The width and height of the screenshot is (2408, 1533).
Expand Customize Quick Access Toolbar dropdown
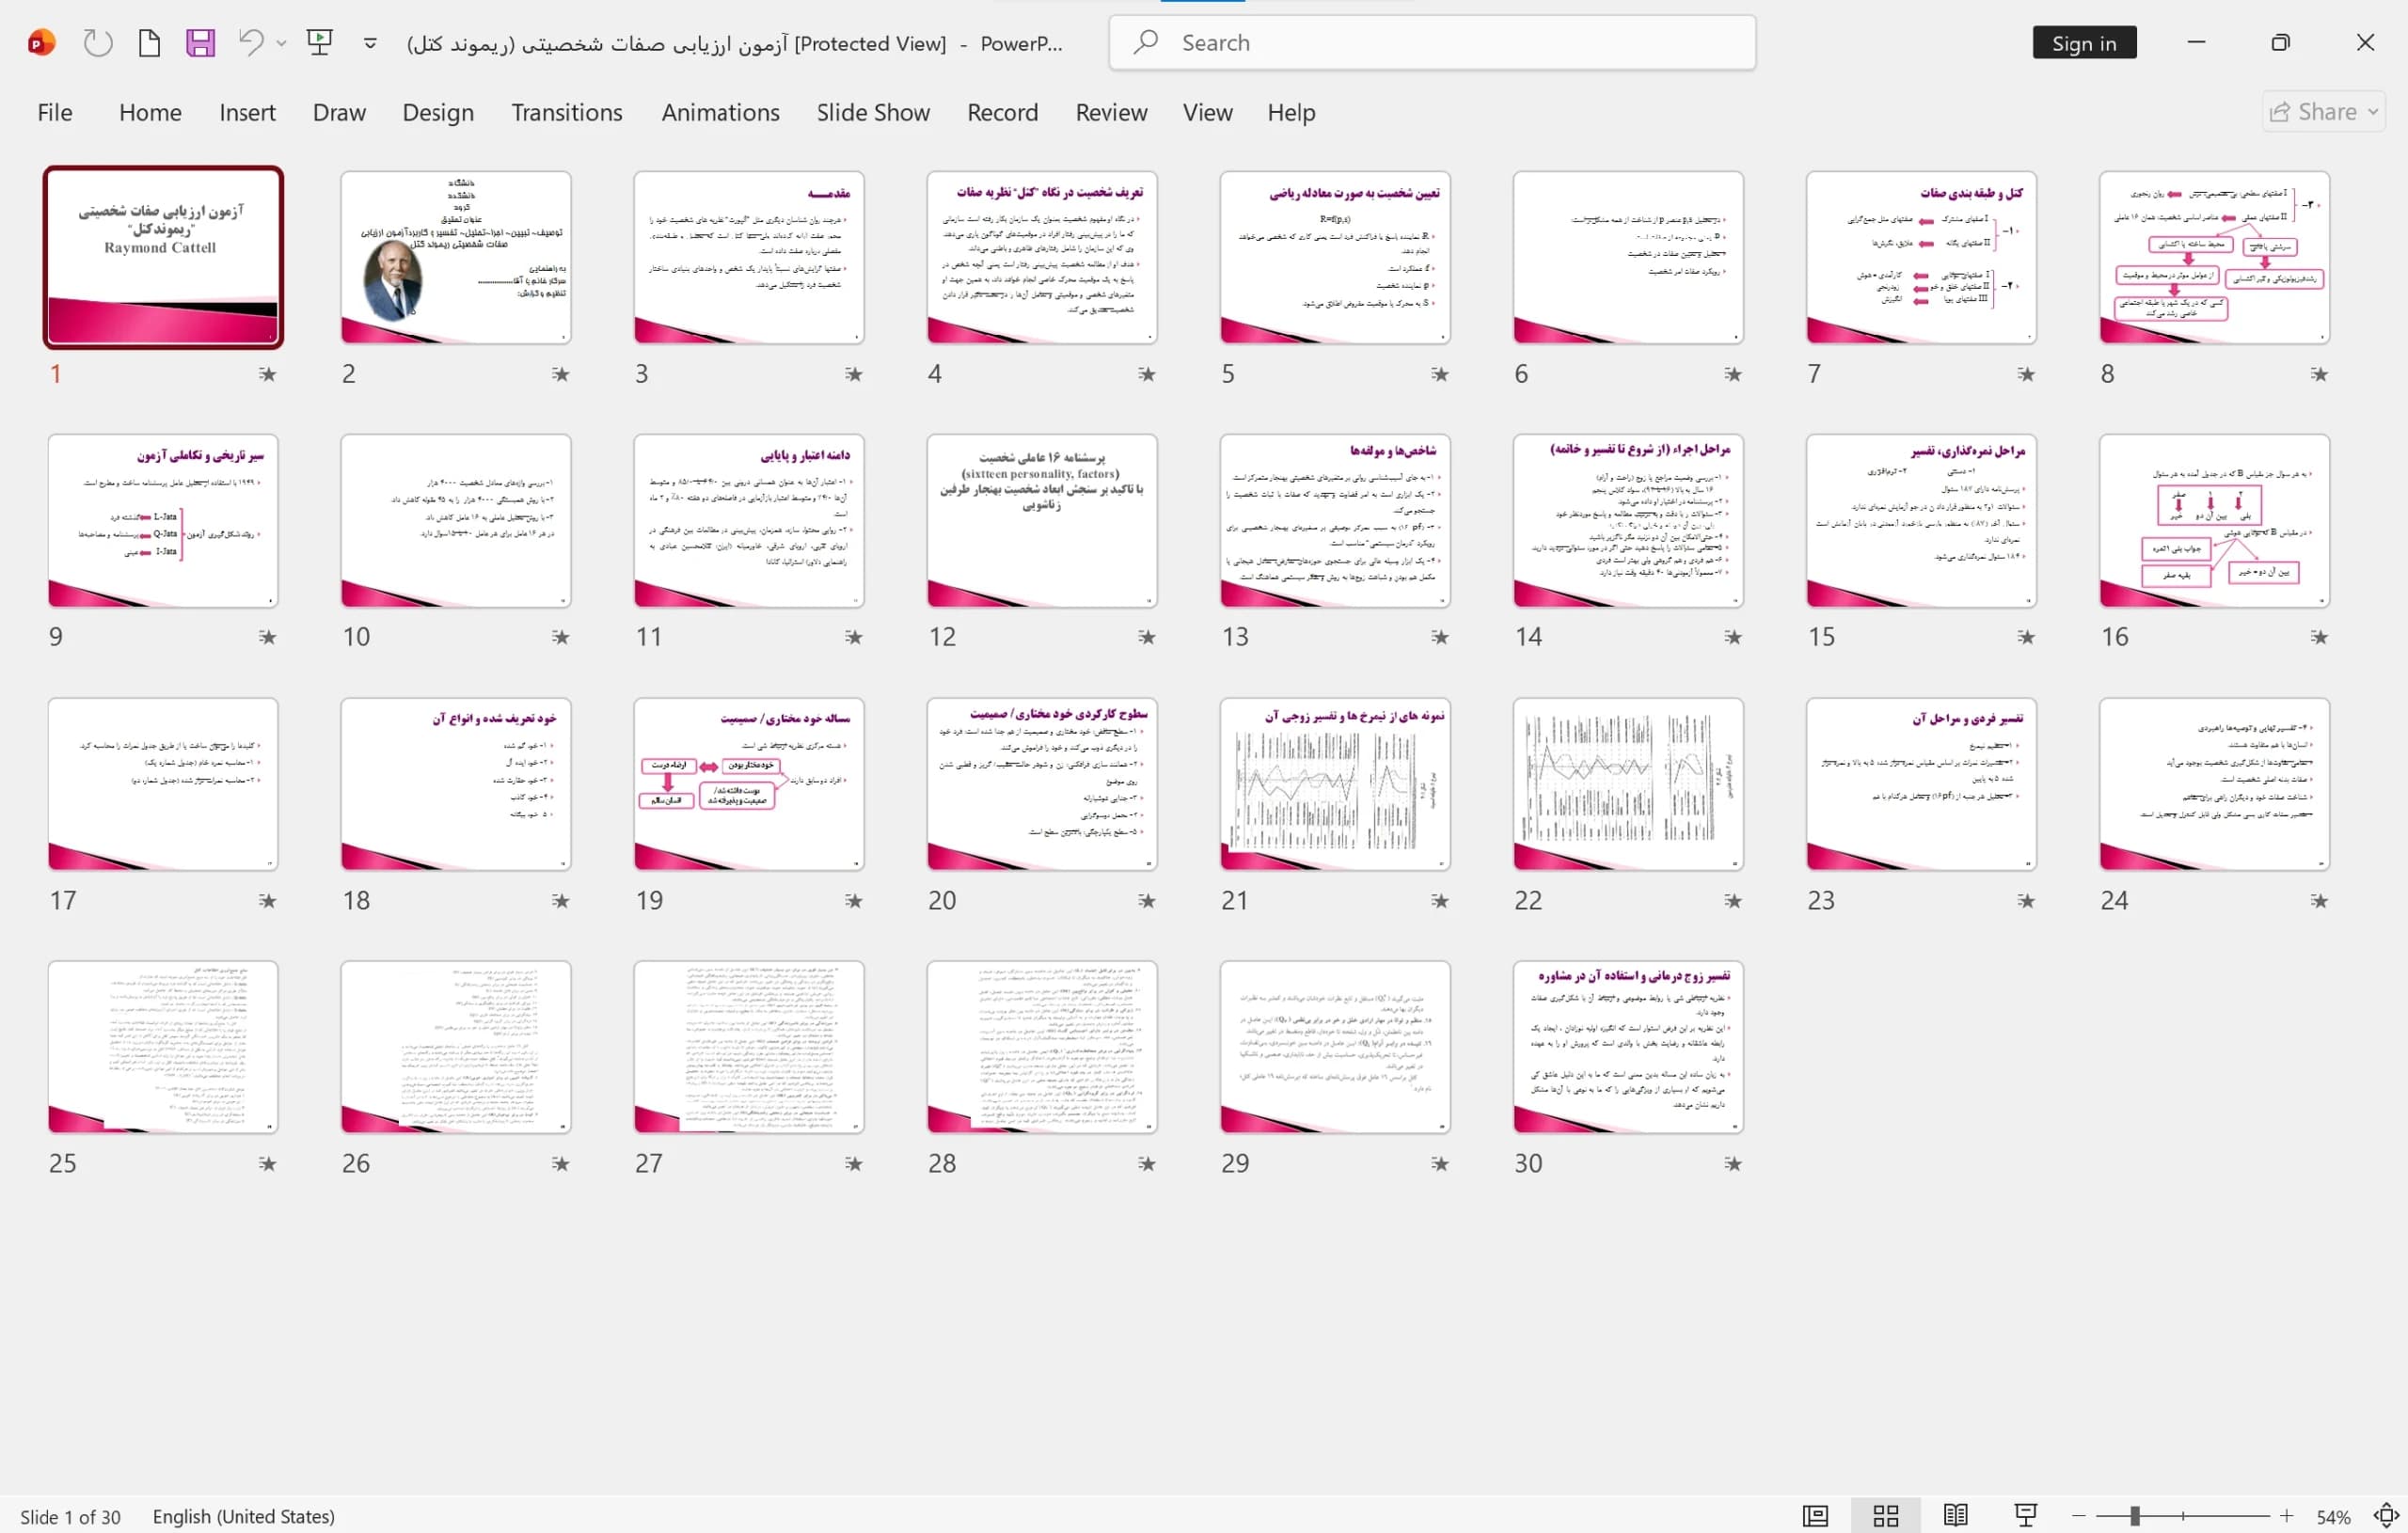click(370, 43)
